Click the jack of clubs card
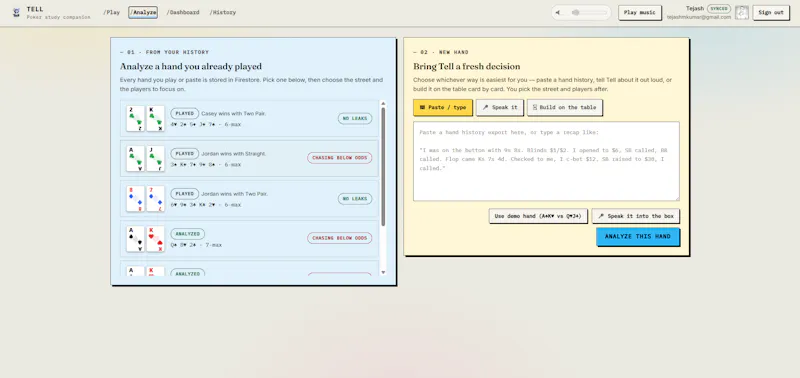 [156, 159]
